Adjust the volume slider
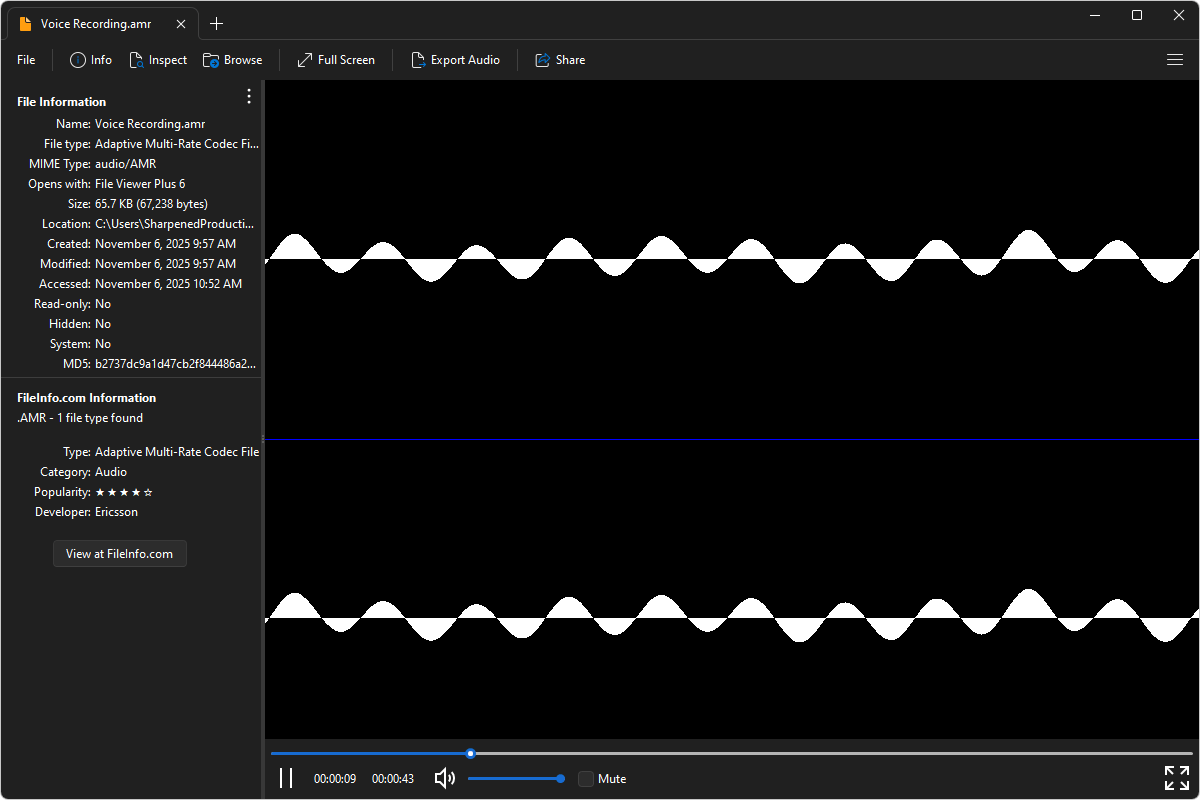 point(516,778)
